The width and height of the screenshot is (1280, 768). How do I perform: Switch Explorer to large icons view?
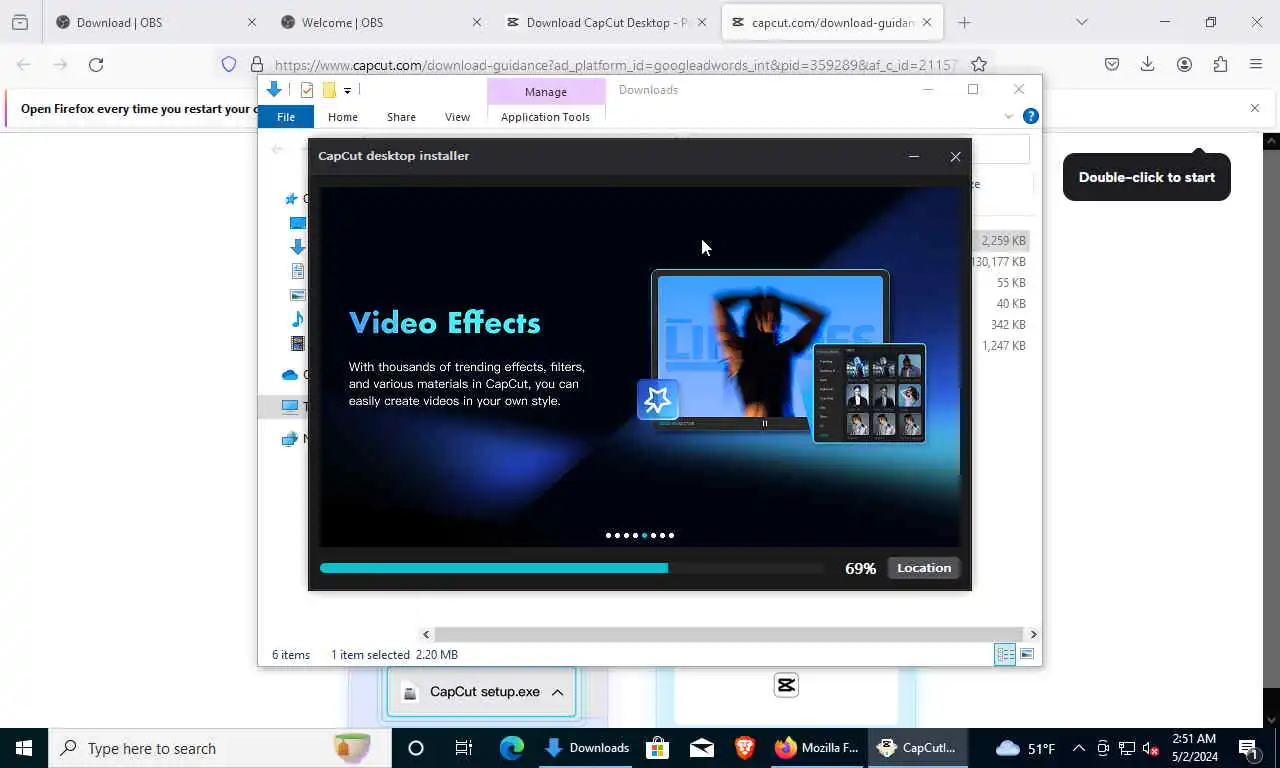(x=1027, y=654)
